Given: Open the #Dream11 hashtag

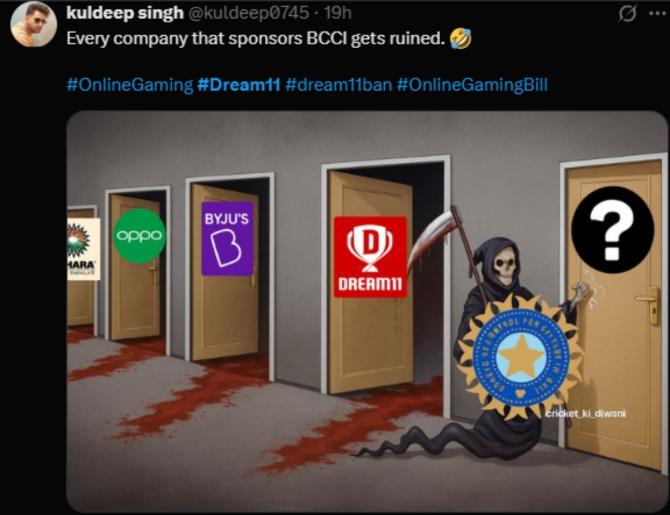Looking at the screenshot, I should click(239, 85).
